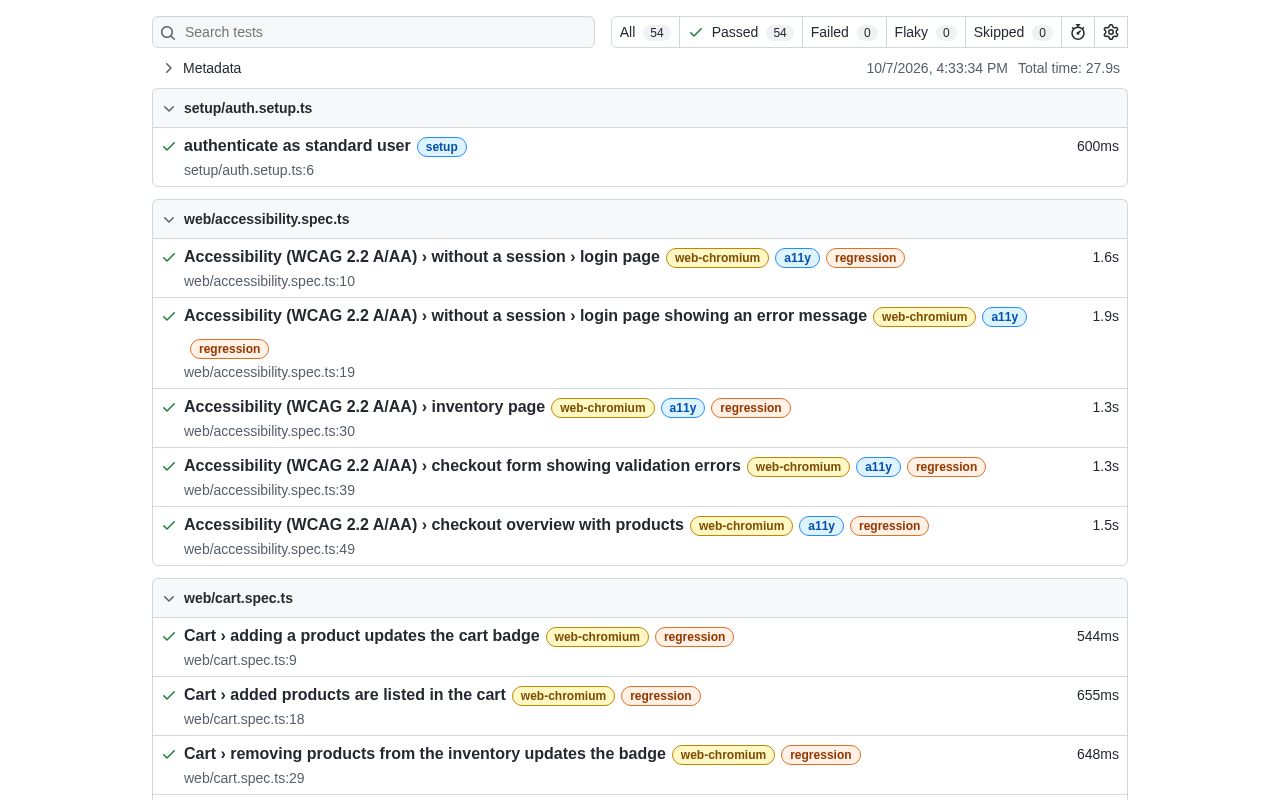The height and width of the screenshot is (800, 1280).
Task: Click regression tag on login page showing error test
Action: [230, 349]
